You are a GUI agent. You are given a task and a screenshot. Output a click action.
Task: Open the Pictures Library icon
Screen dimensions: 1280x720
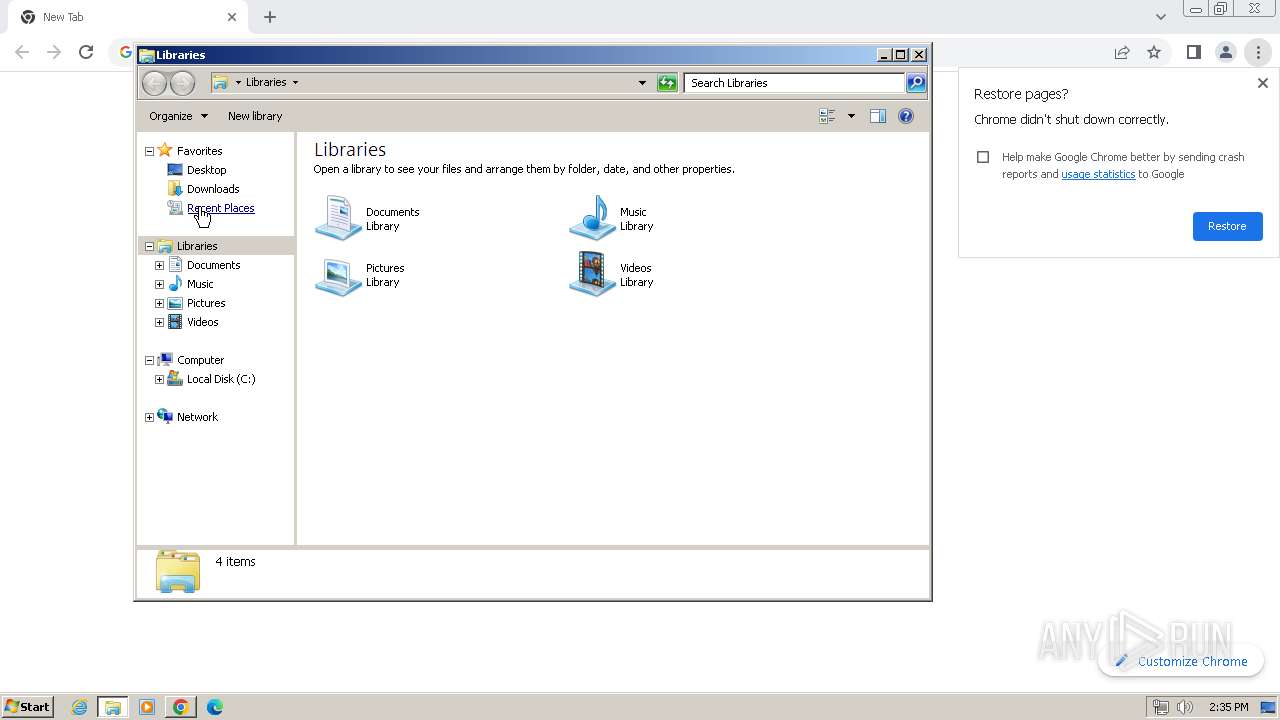[x=338, y=275]
